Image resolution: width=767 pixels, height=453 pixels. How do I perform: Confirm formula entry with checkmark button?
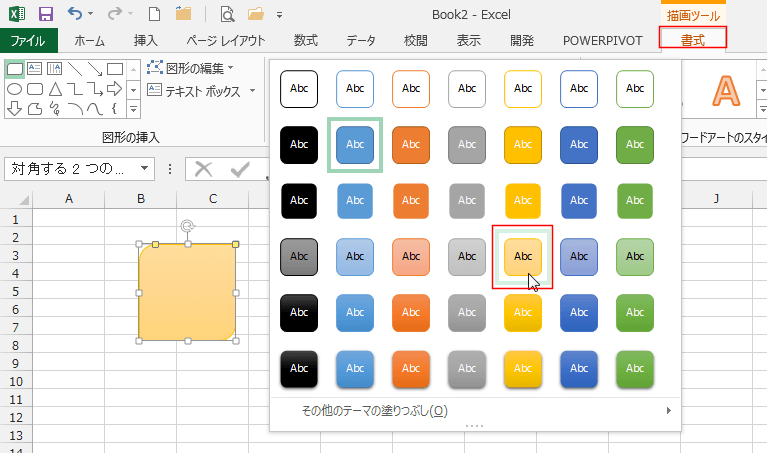(240, 169)
